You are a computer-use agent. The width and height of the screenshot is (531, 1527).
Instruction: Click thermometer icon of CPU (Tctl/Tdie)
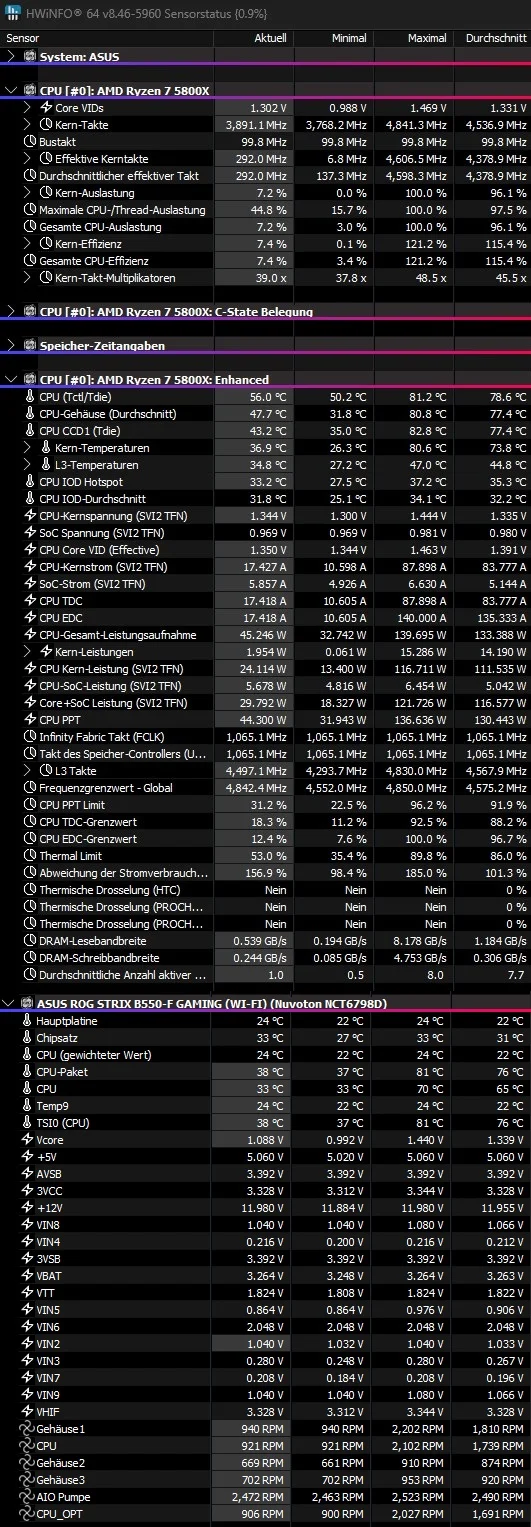click(29, 397)
